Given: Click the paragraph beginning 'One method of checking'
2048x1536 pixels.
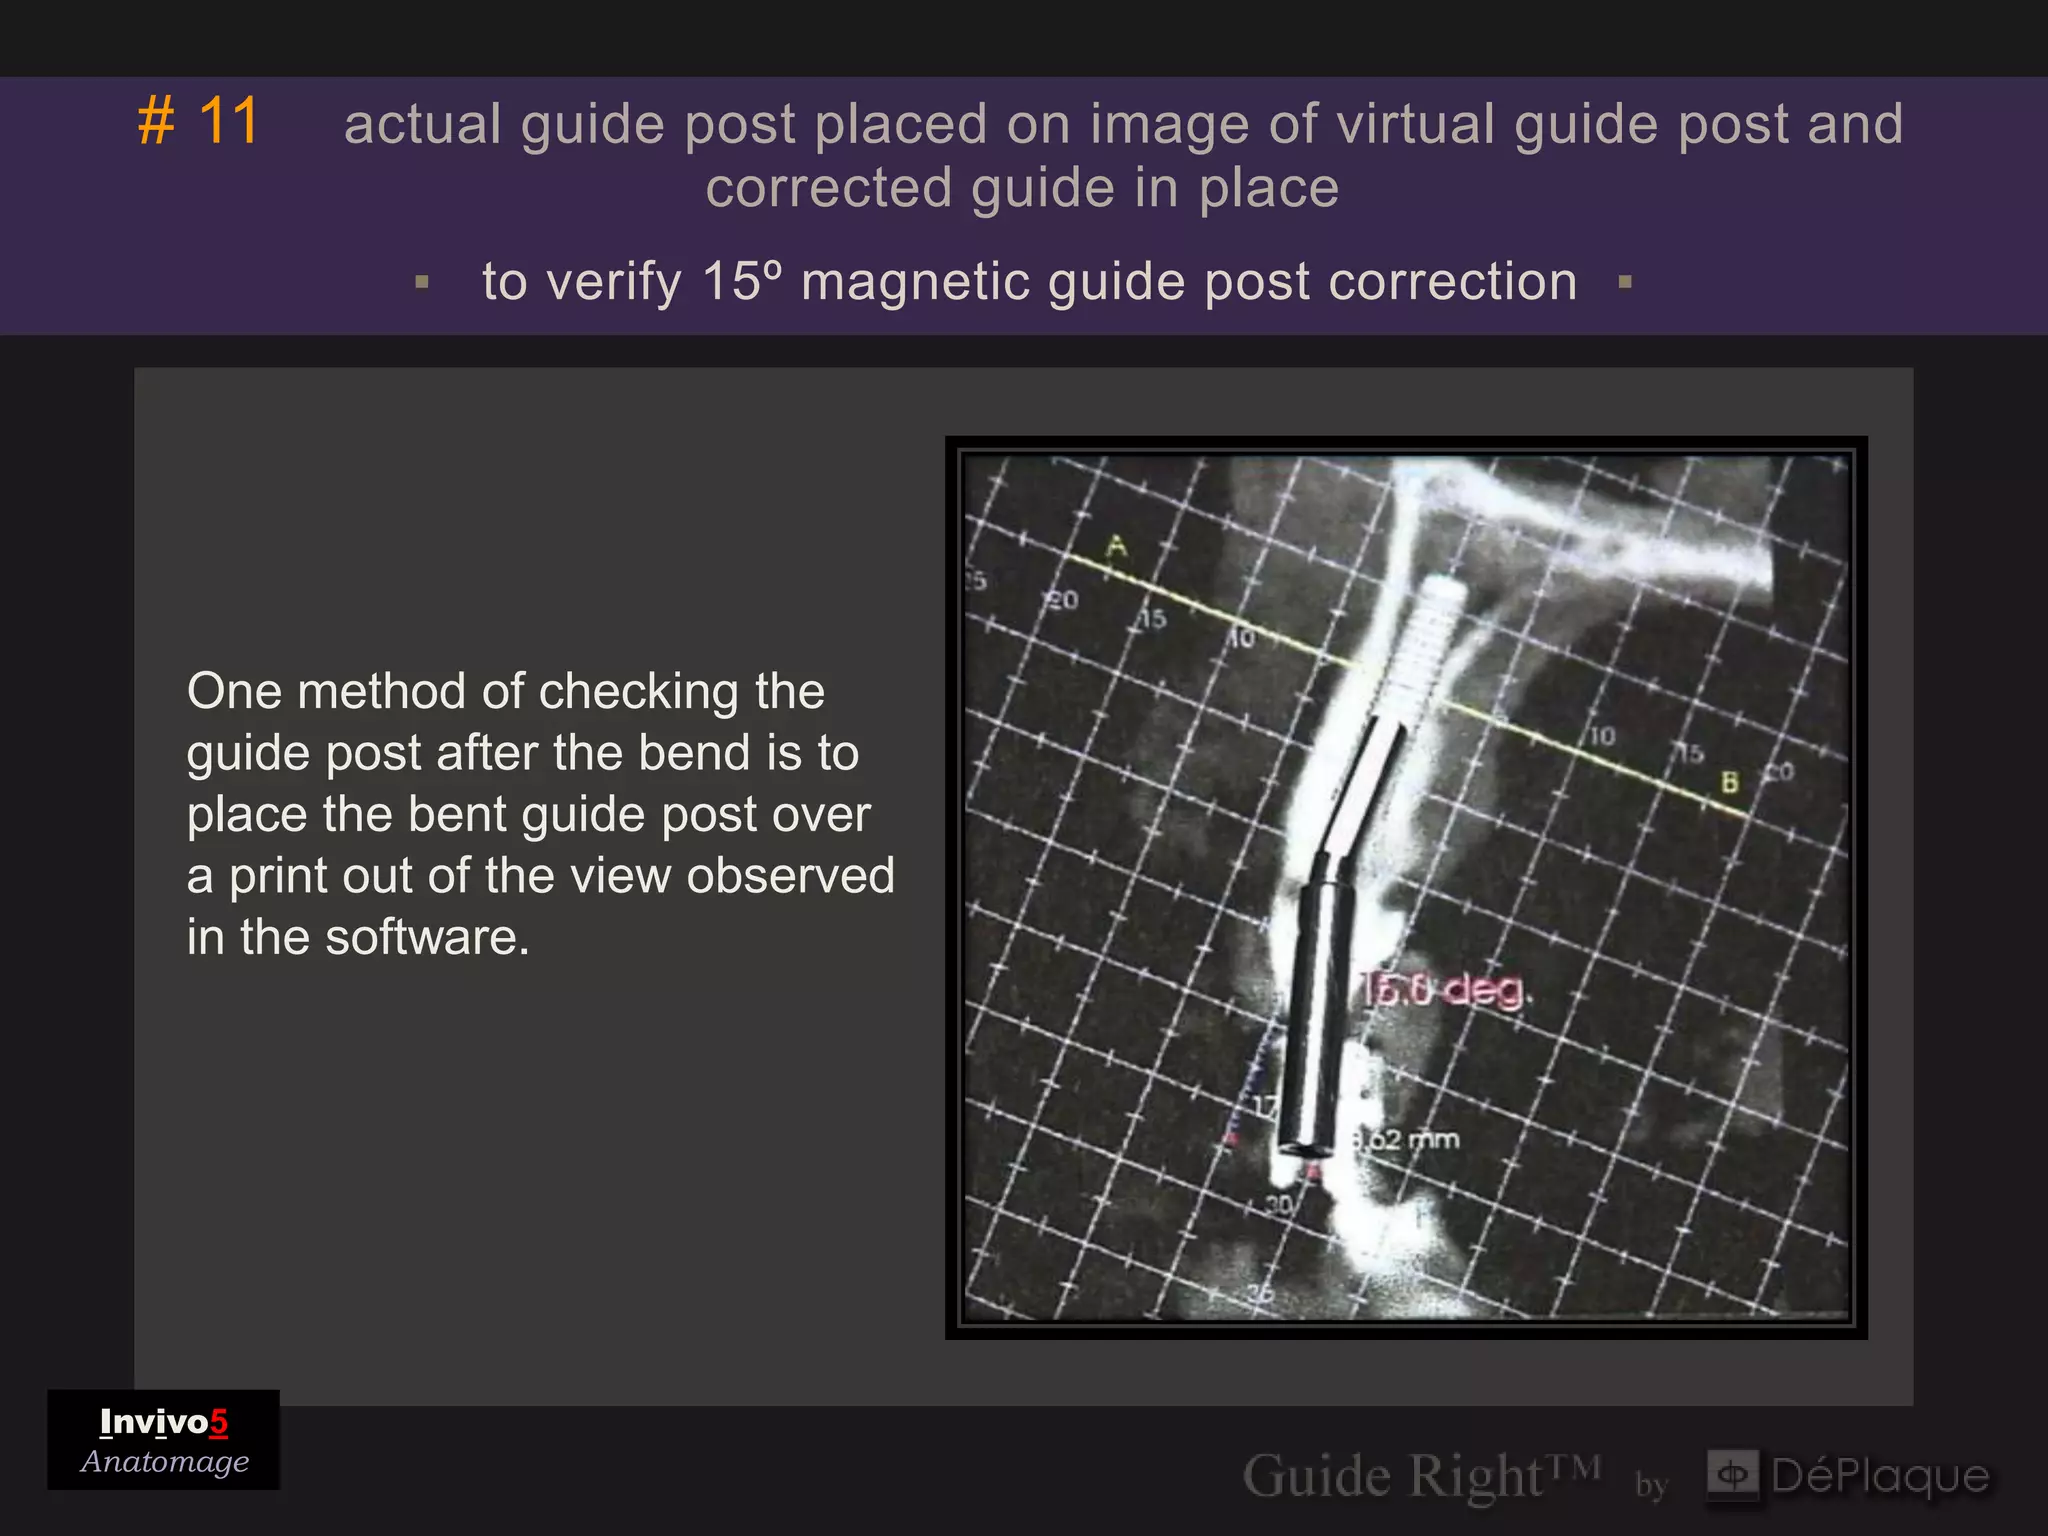Looking at the screenshot, I should [x=540, y=813].
